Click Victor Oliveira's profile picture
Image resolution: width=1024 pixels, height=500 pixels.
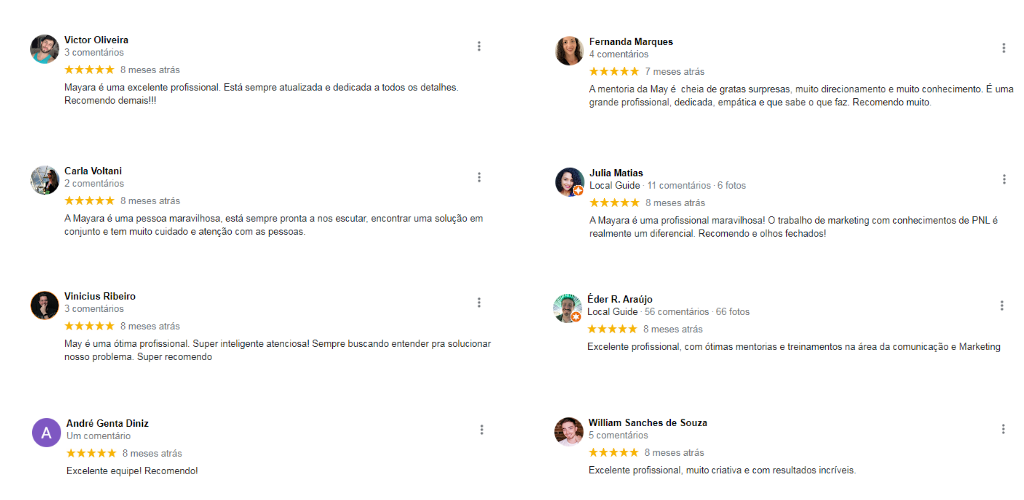click(x=44, y=49)
